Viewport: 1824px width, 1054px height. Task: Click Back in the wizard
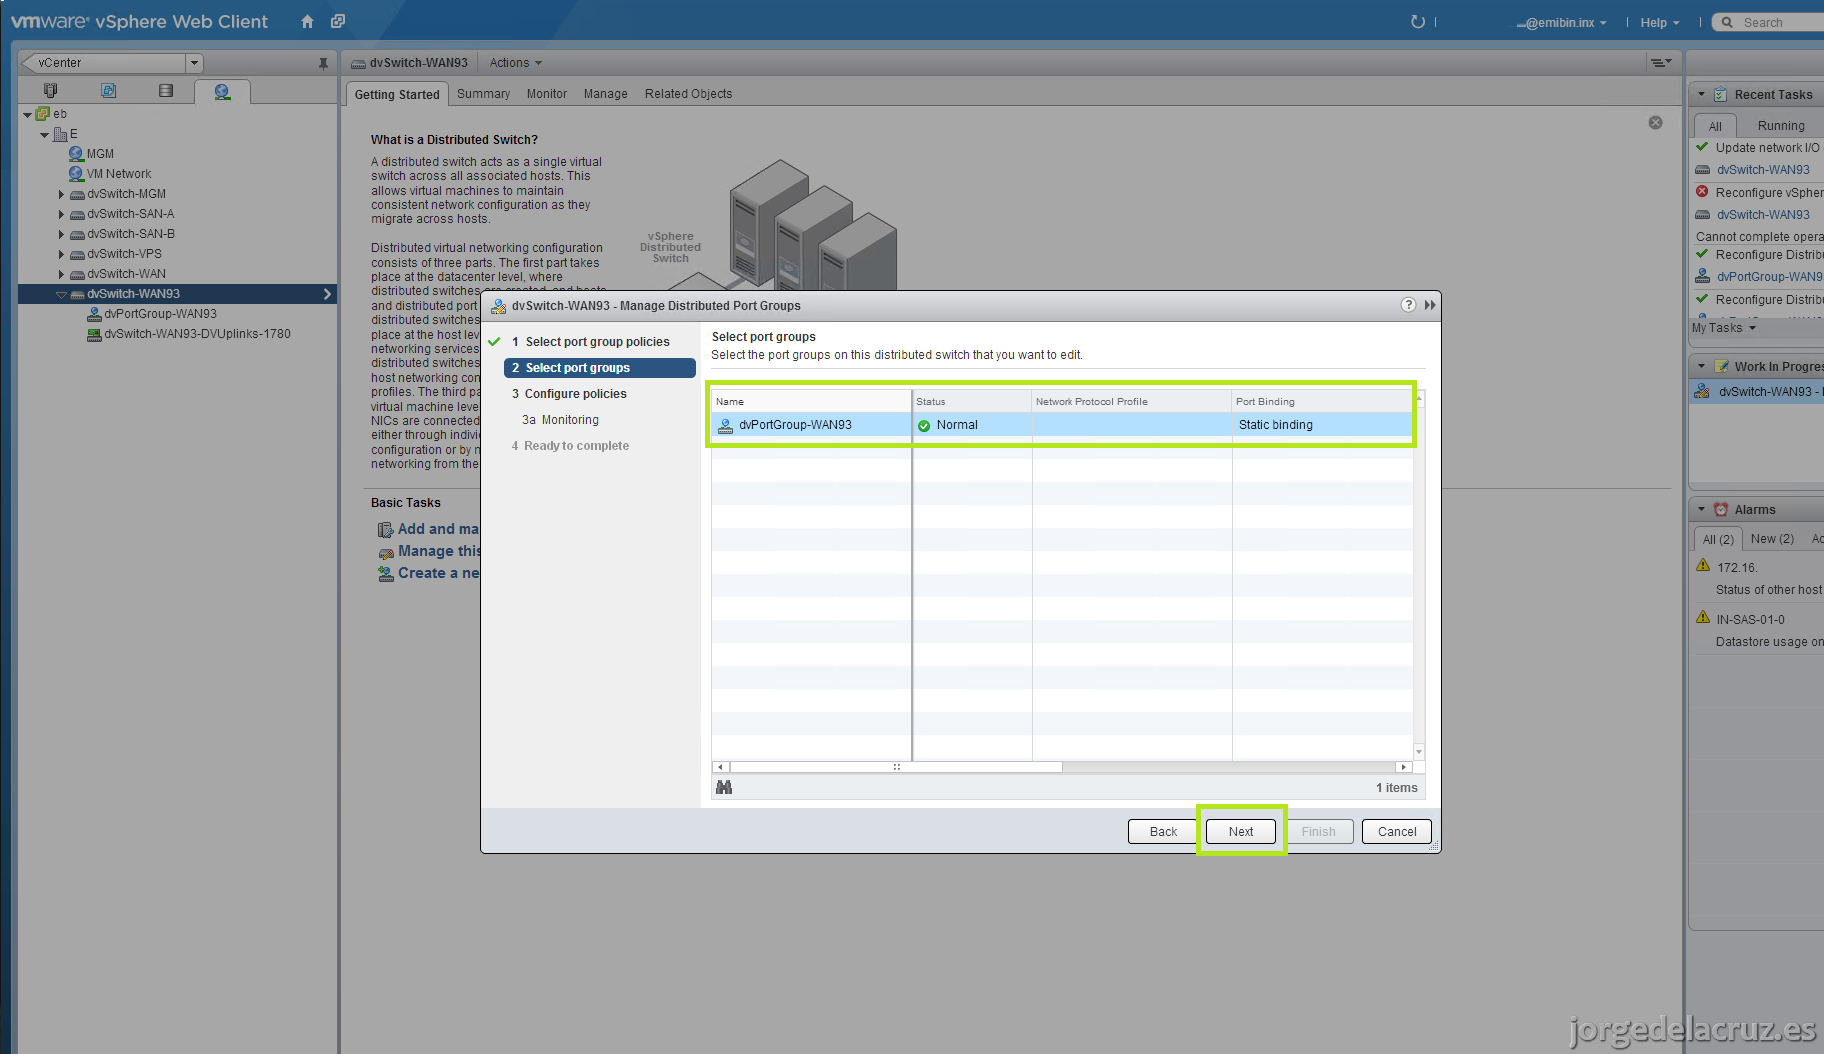(x=1163, y=831)
